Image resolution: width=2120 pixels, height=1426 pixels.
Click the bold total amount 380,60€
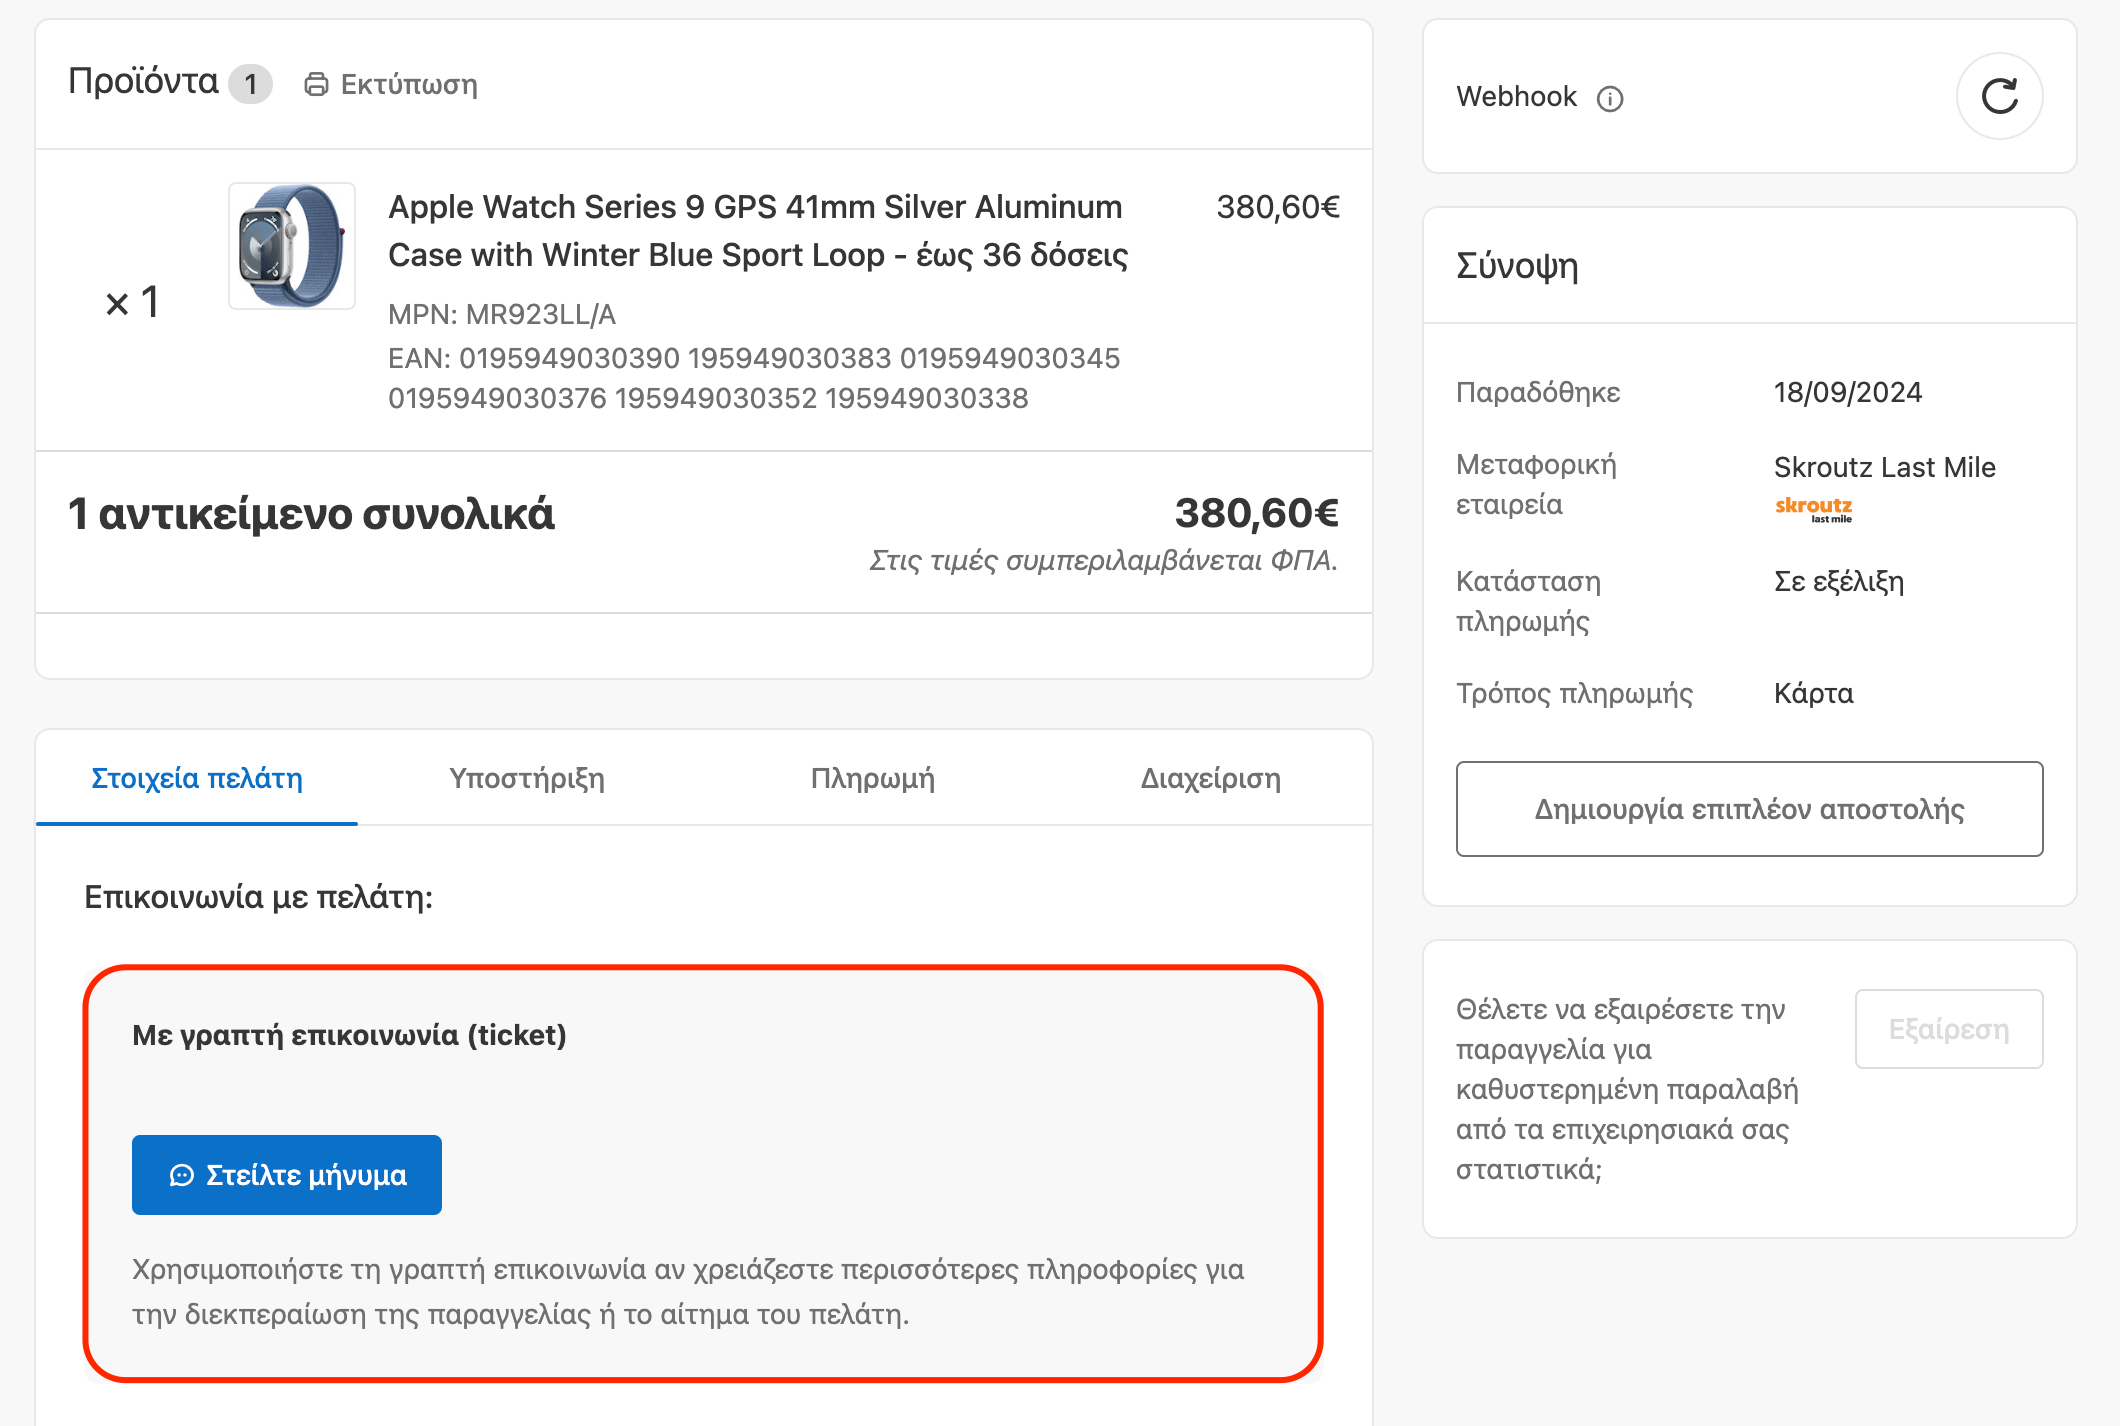click(1257, 513)
